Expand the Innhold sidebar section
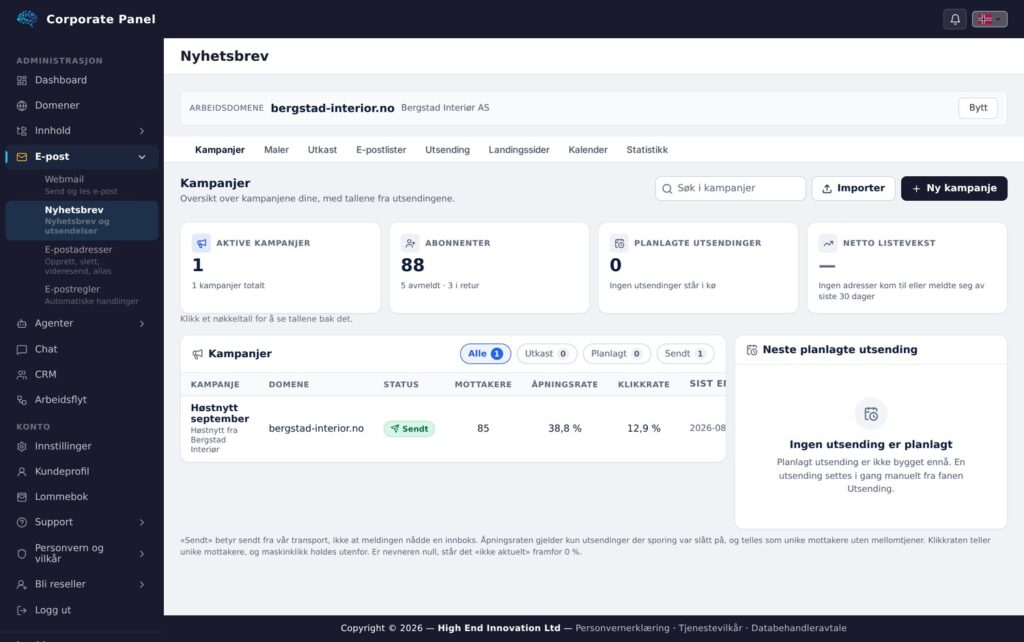The height and width of the screenshot is (642, 1024). click(x=142, y=131)
